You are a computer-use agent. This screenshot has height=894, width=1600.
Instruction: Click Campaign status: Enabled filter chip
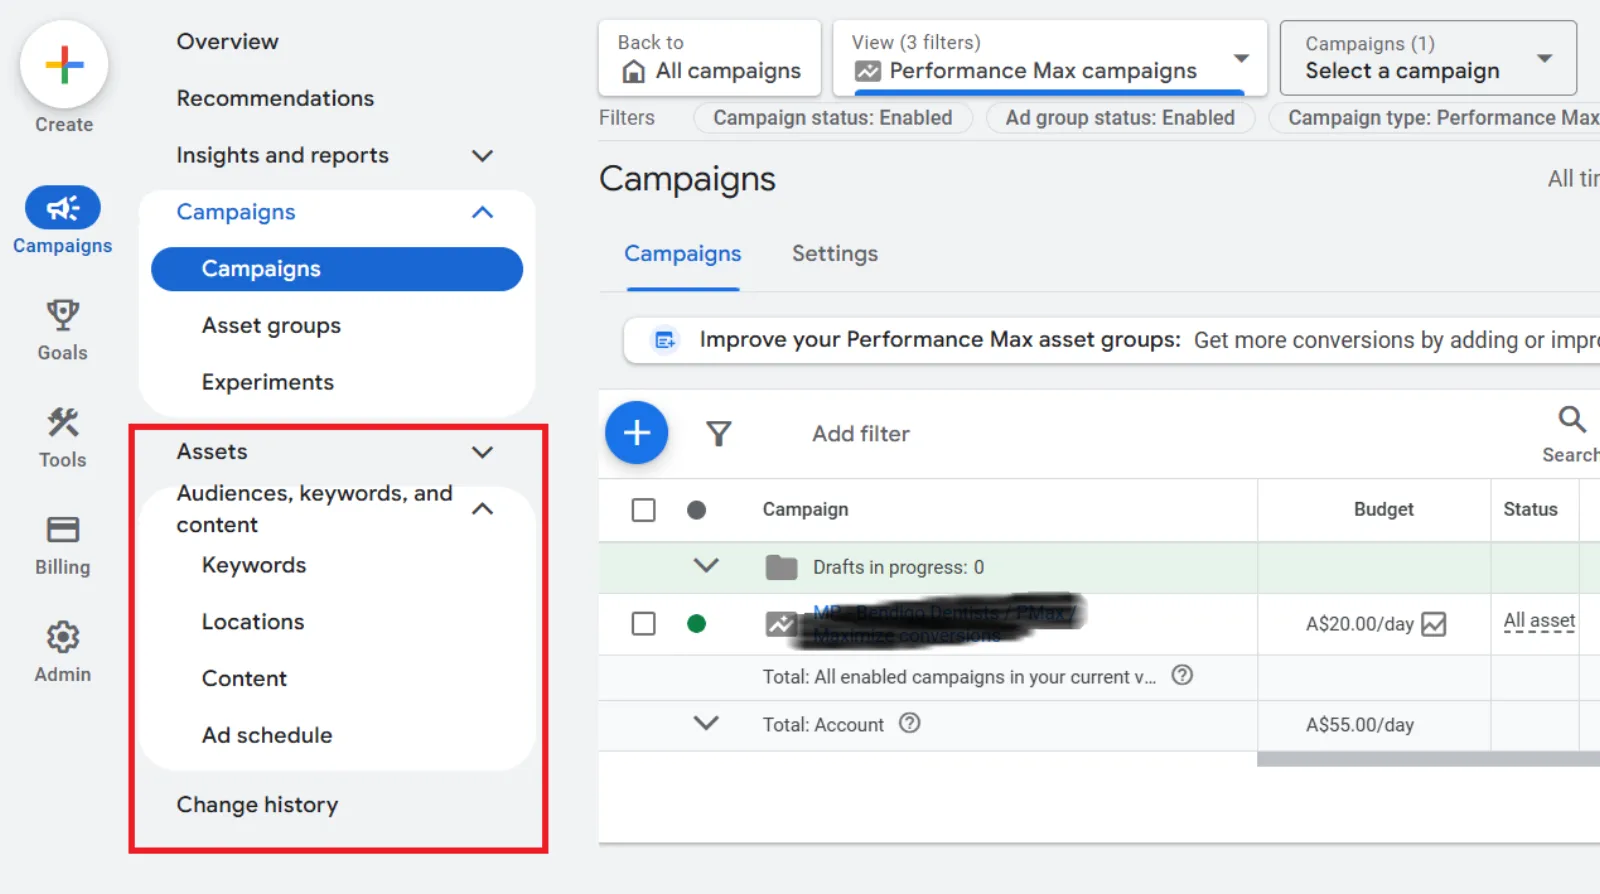click(832, 118)
